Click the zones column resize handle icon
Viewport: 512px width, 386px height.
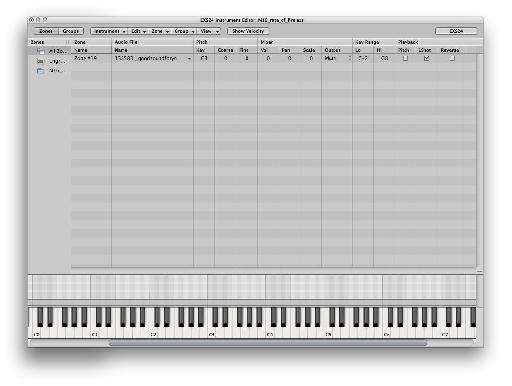[x=68, y=42]
